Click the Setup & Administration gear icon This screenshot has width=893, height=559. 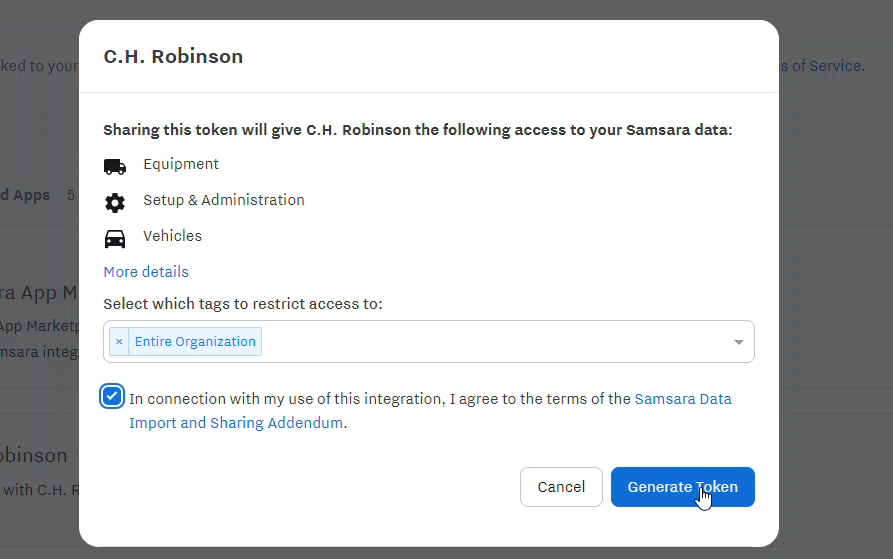pyautogui.click(x=115, y=203)
